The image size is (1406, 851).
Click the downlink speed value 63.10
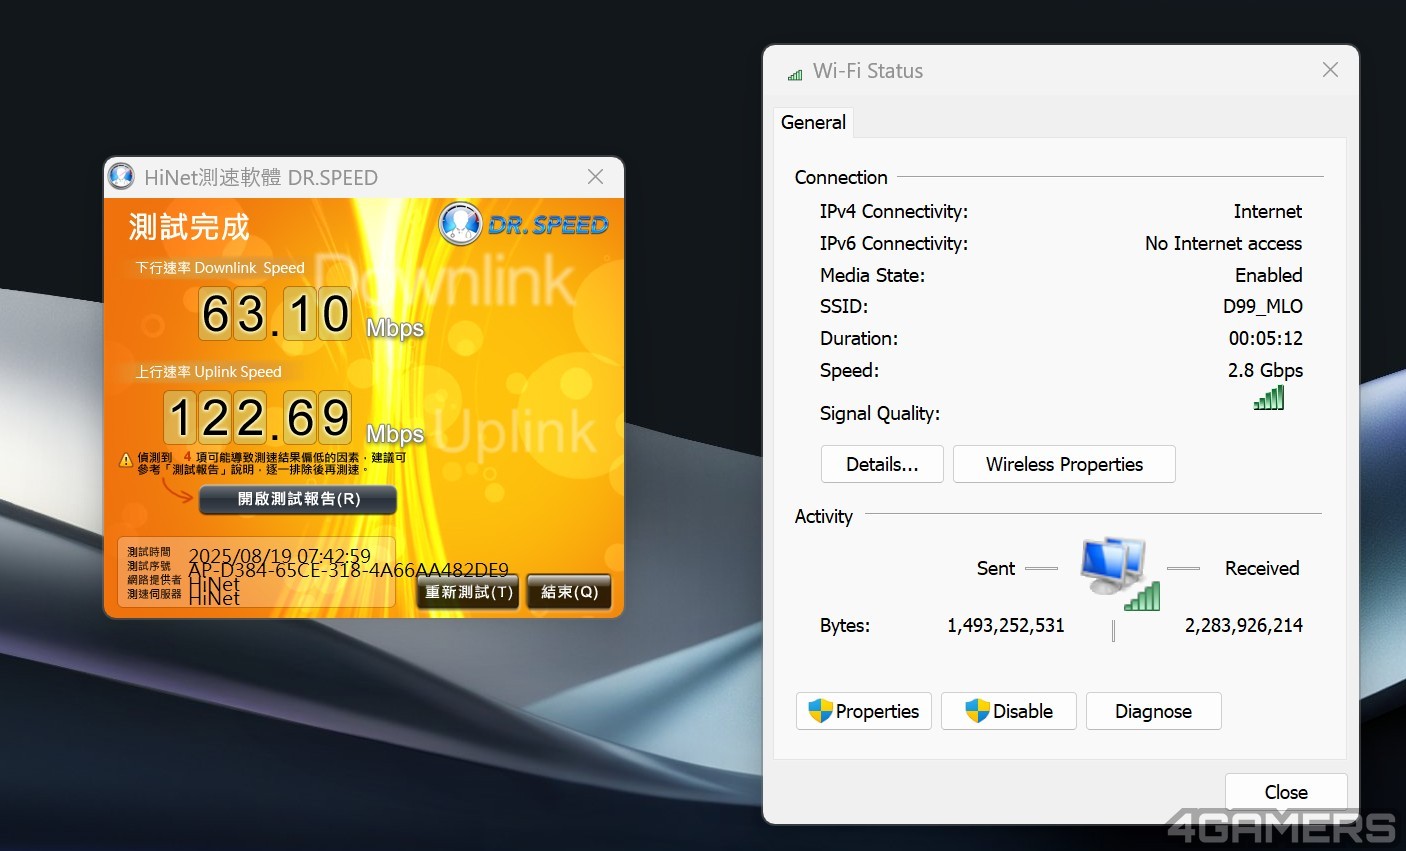point(276,314)
